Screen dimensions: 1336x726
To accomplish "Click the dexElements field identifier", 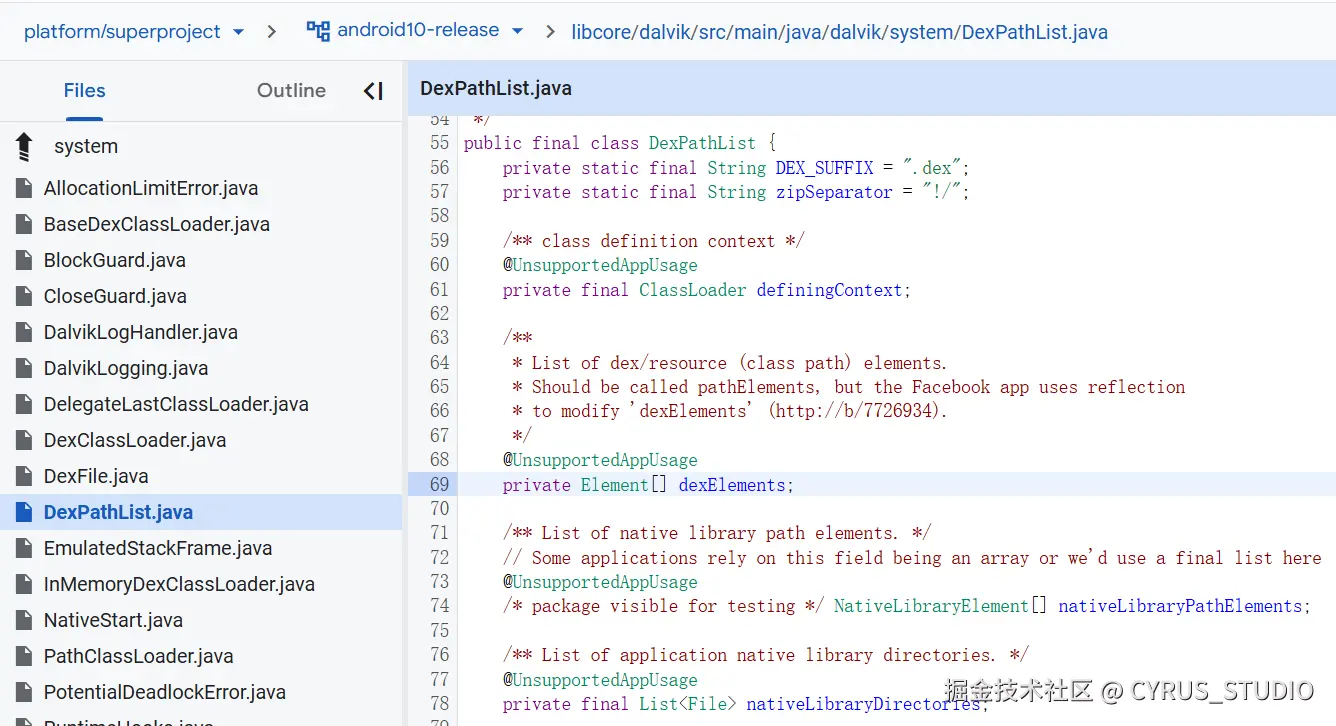I will 732,485.
